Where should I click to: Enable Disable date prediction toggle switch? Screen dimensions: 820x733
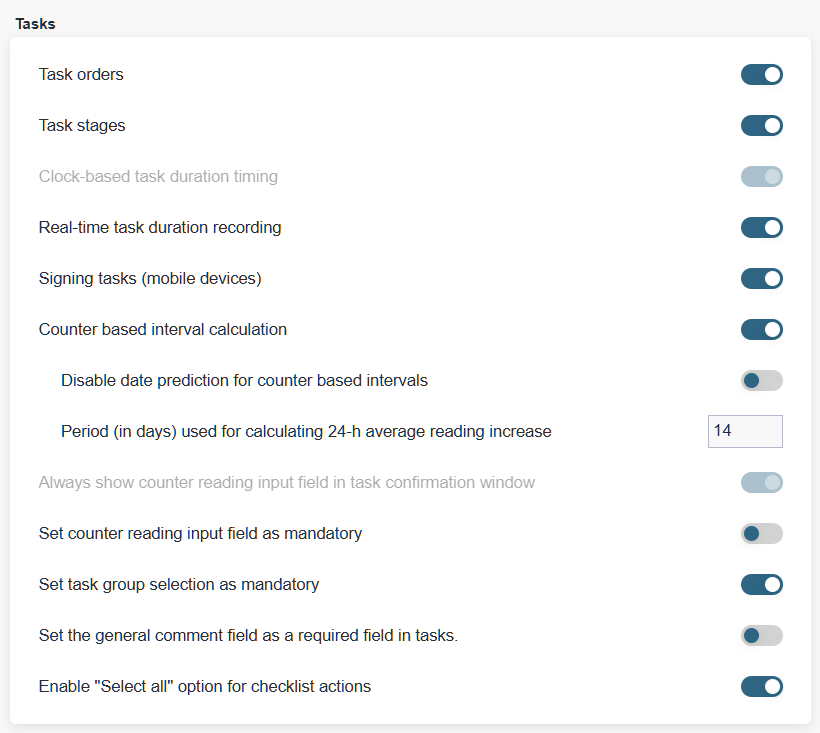[761, 381]
